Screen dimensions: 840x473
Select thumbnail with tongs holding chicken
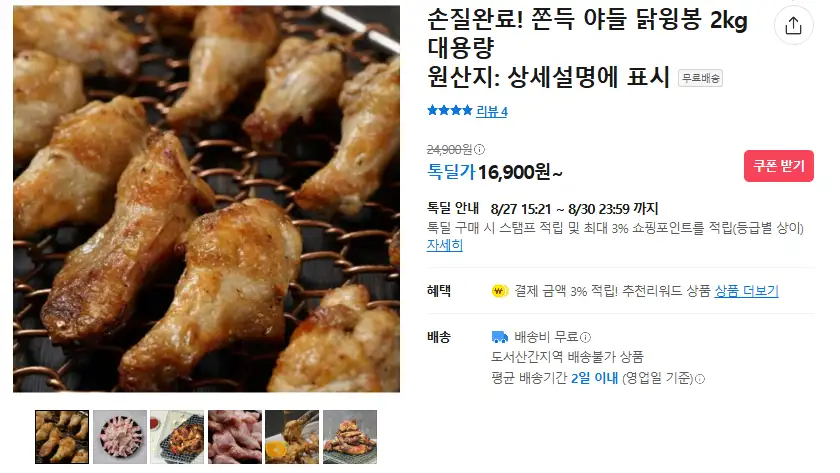292,437
